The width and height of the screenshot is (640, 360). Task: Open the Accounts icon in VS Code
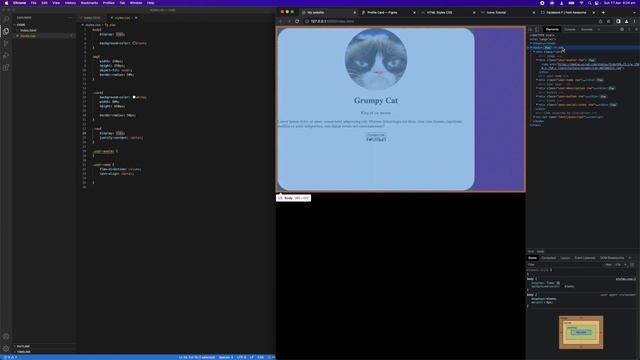tap(6, 337)
